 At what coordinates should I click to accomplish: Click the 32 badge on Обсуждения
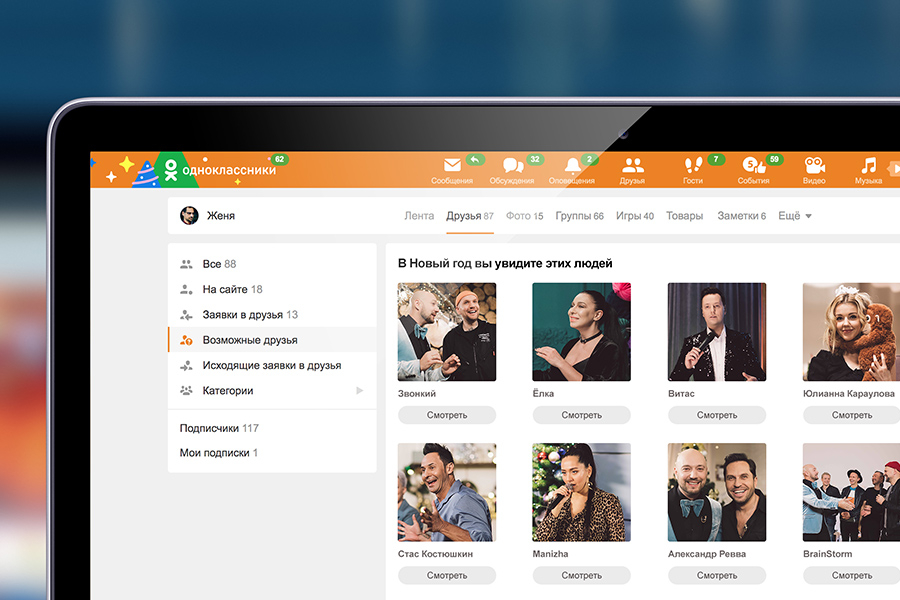coord(534,159)
